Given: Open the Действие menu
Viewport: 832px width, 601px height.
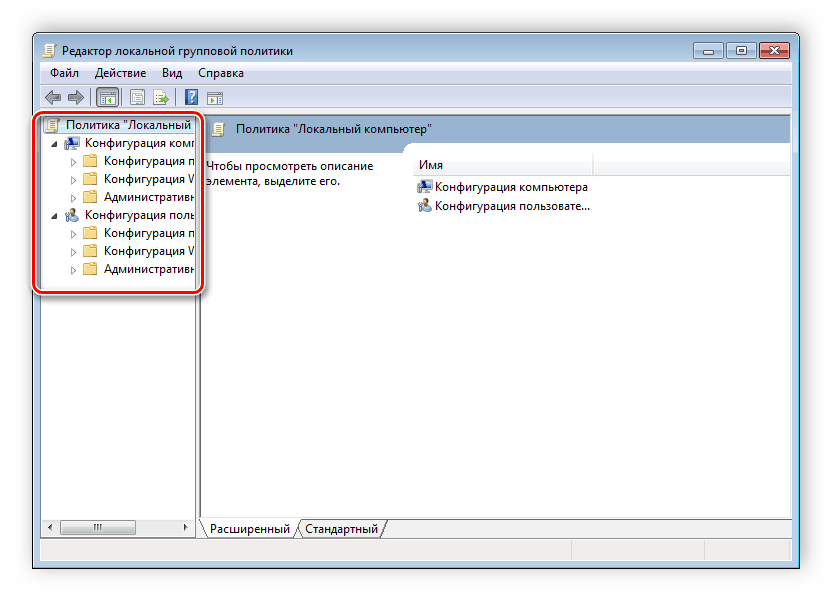Looking at the screenshot, I should [120, 73].
